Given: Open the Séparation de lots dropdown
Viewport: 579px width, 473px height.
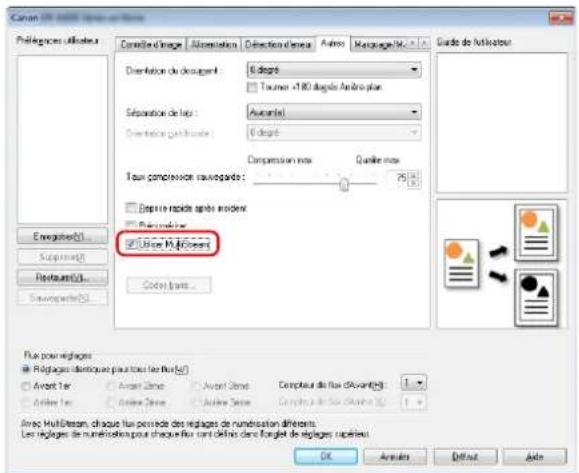Looking at the screenshot, I should (334, 112).
